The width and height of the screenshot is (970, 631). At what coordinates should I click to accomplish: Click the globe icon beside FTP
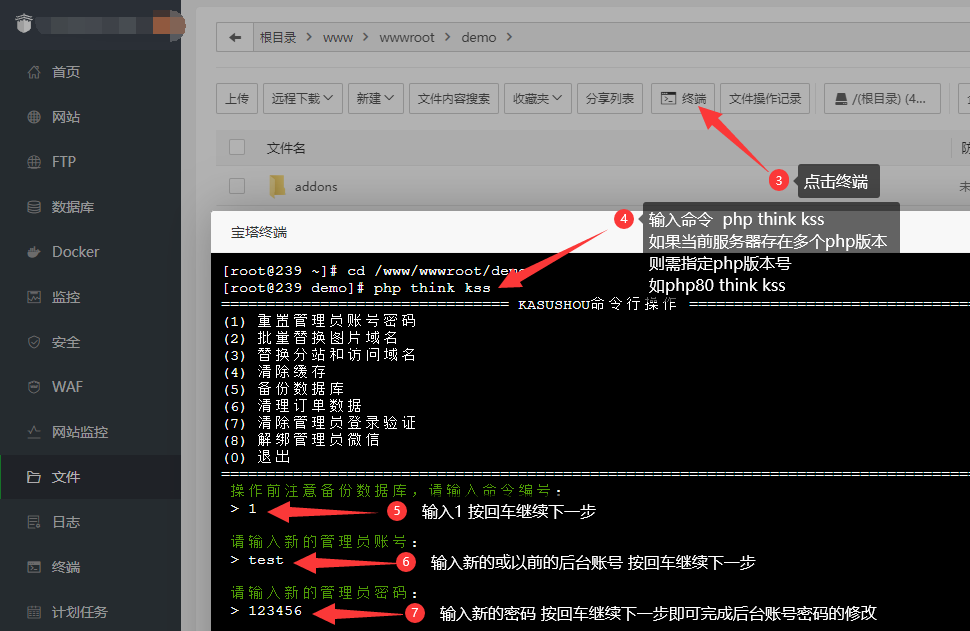[34, 162]
